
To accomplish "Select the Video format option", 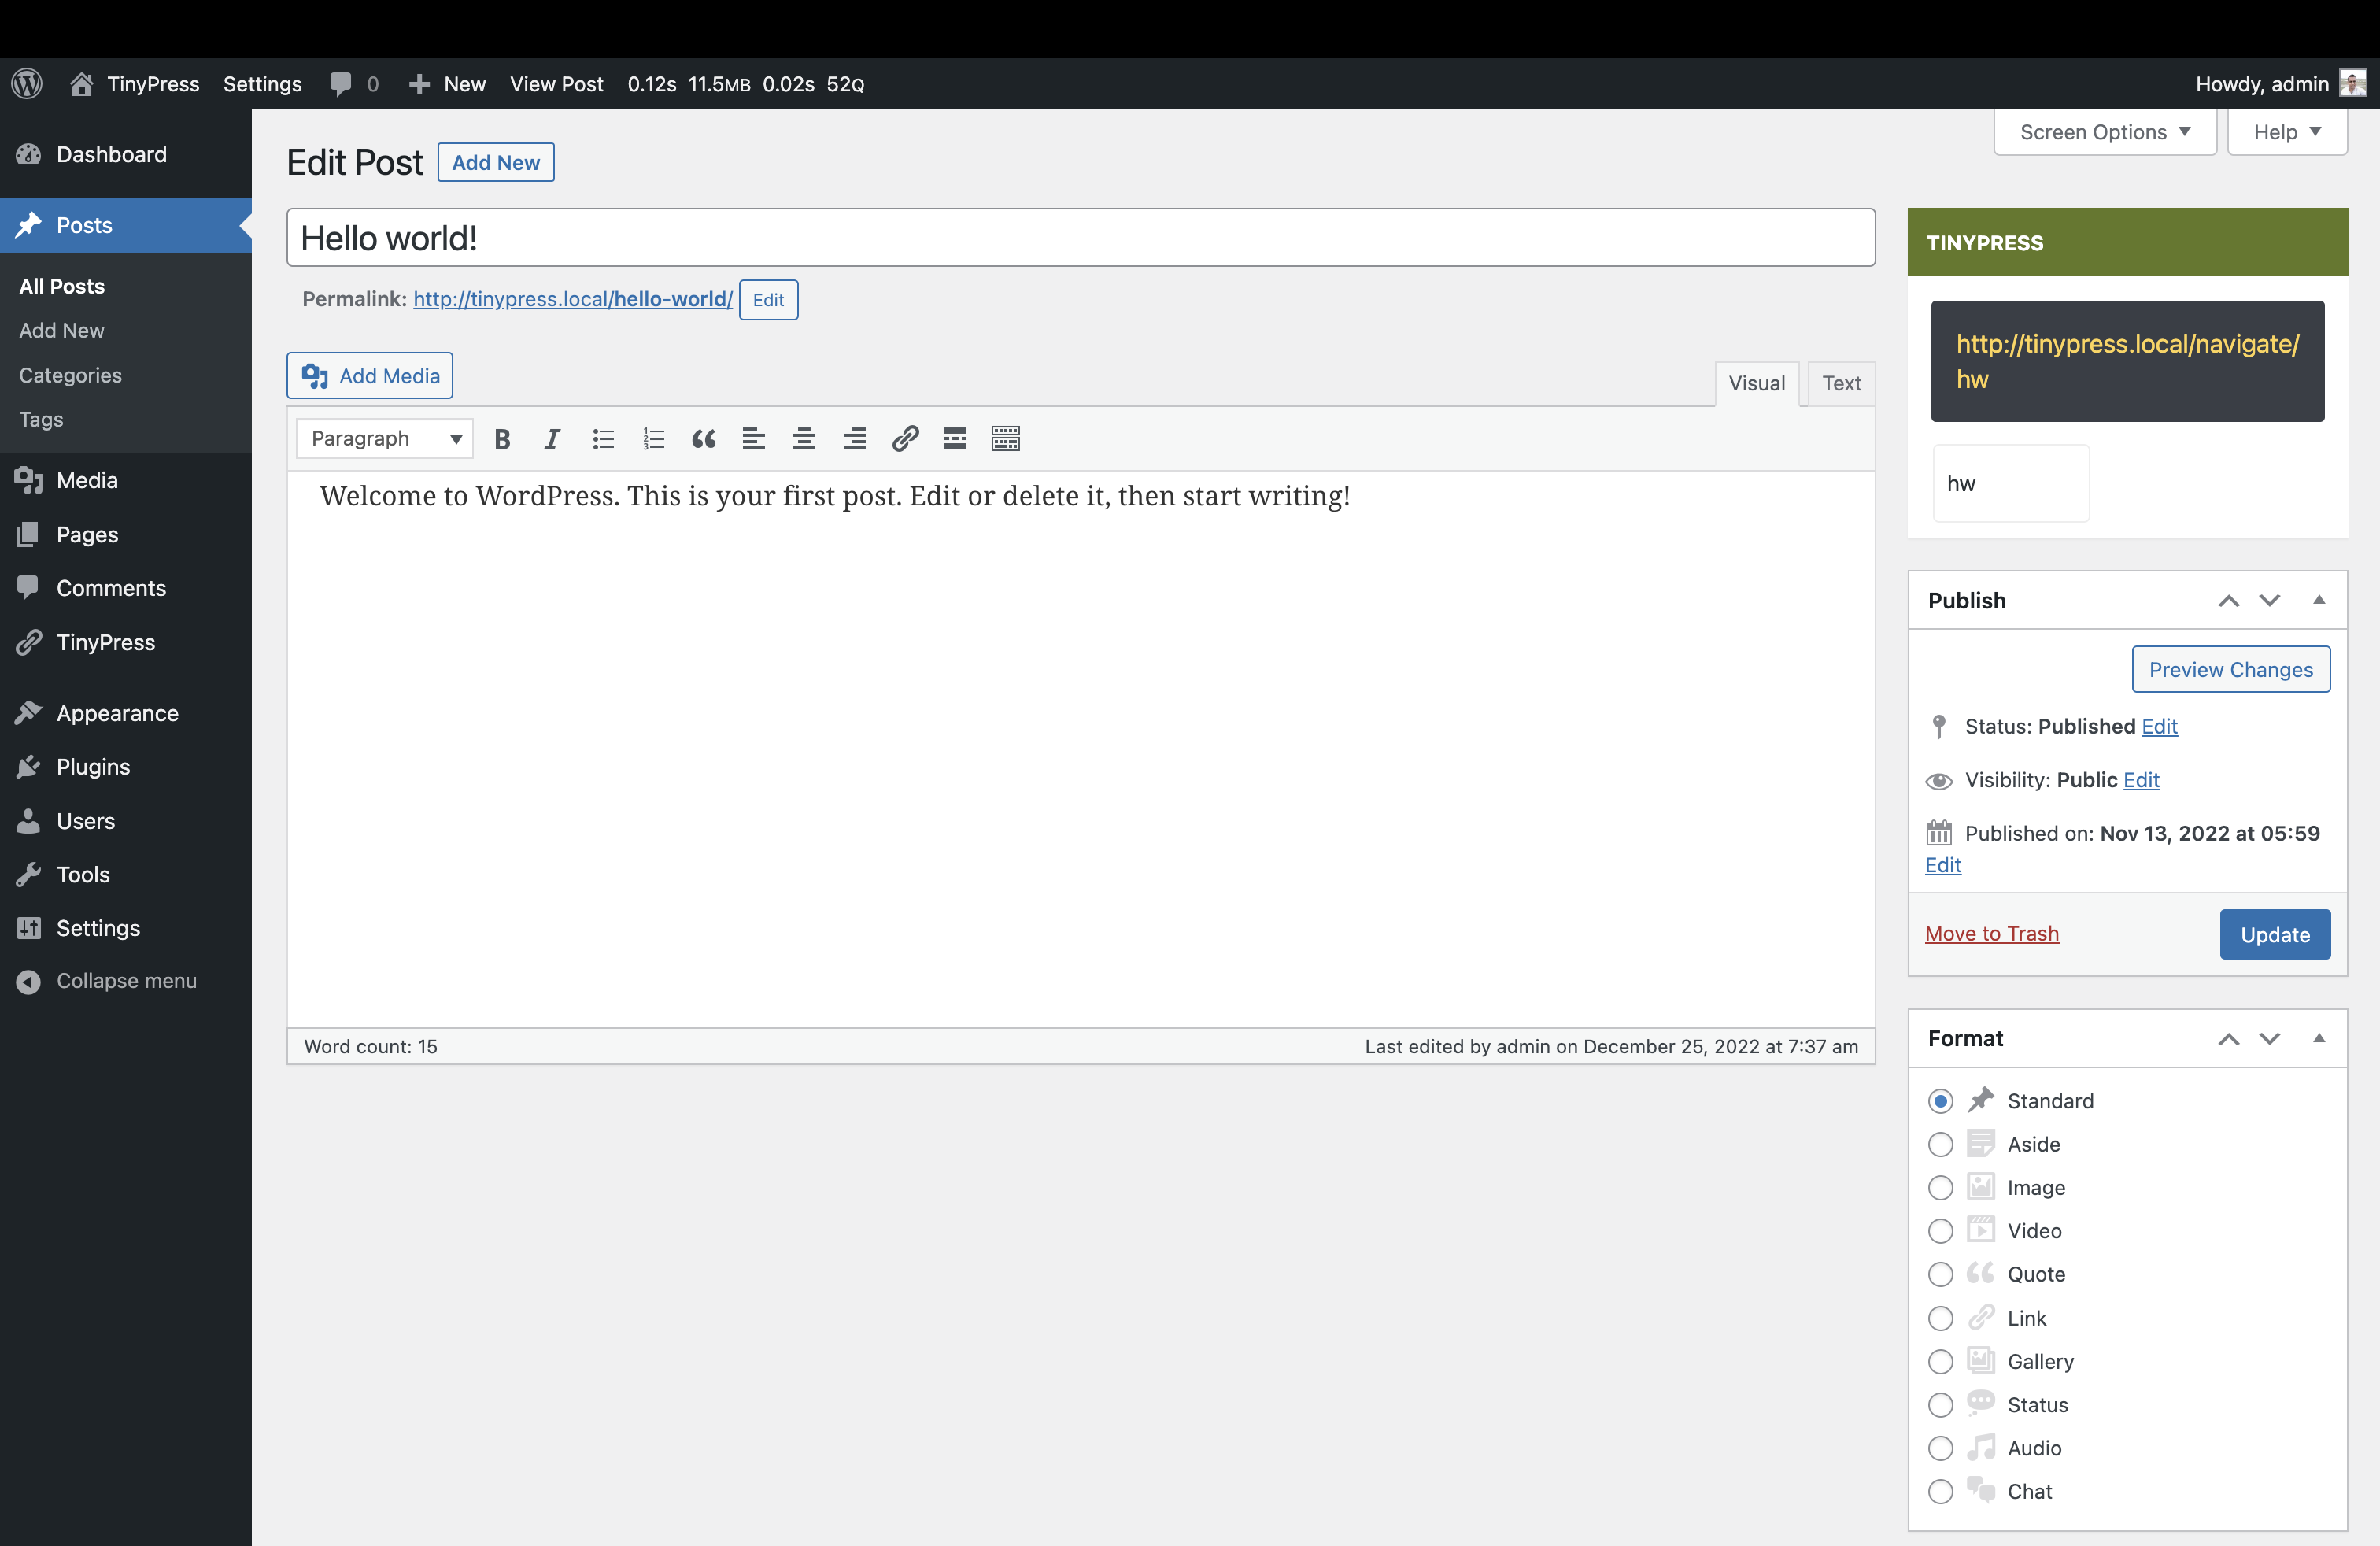I will [1940, 1231].
